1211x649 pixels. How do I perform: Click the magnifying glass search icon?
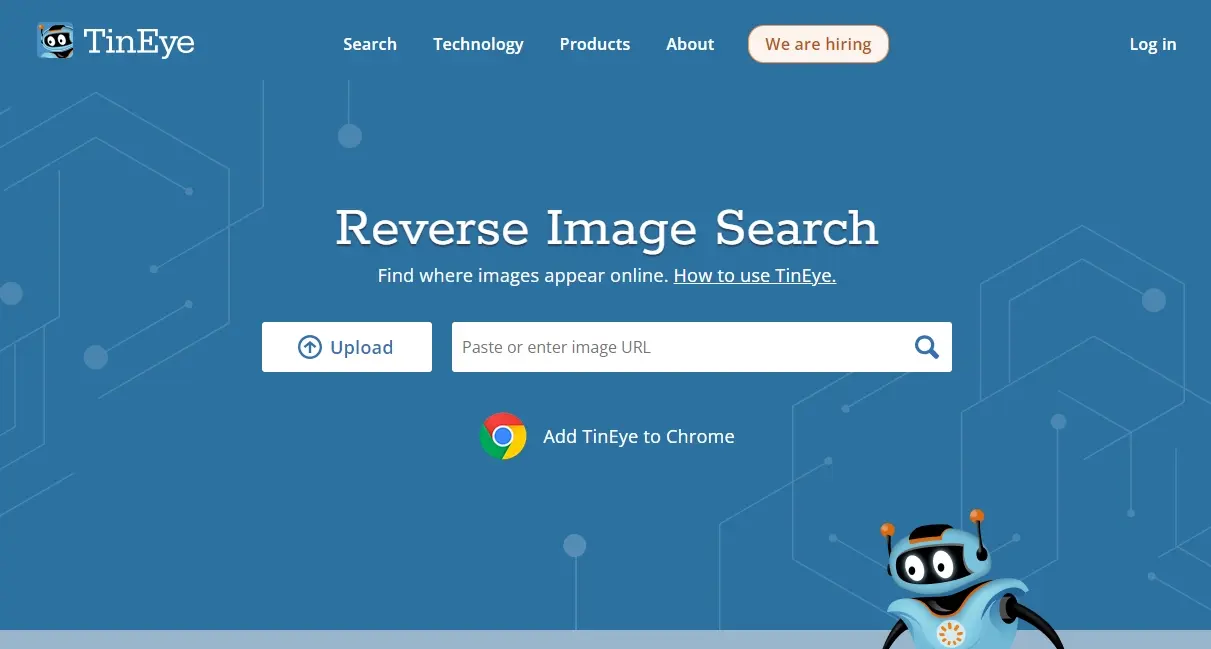click(926, 347)
